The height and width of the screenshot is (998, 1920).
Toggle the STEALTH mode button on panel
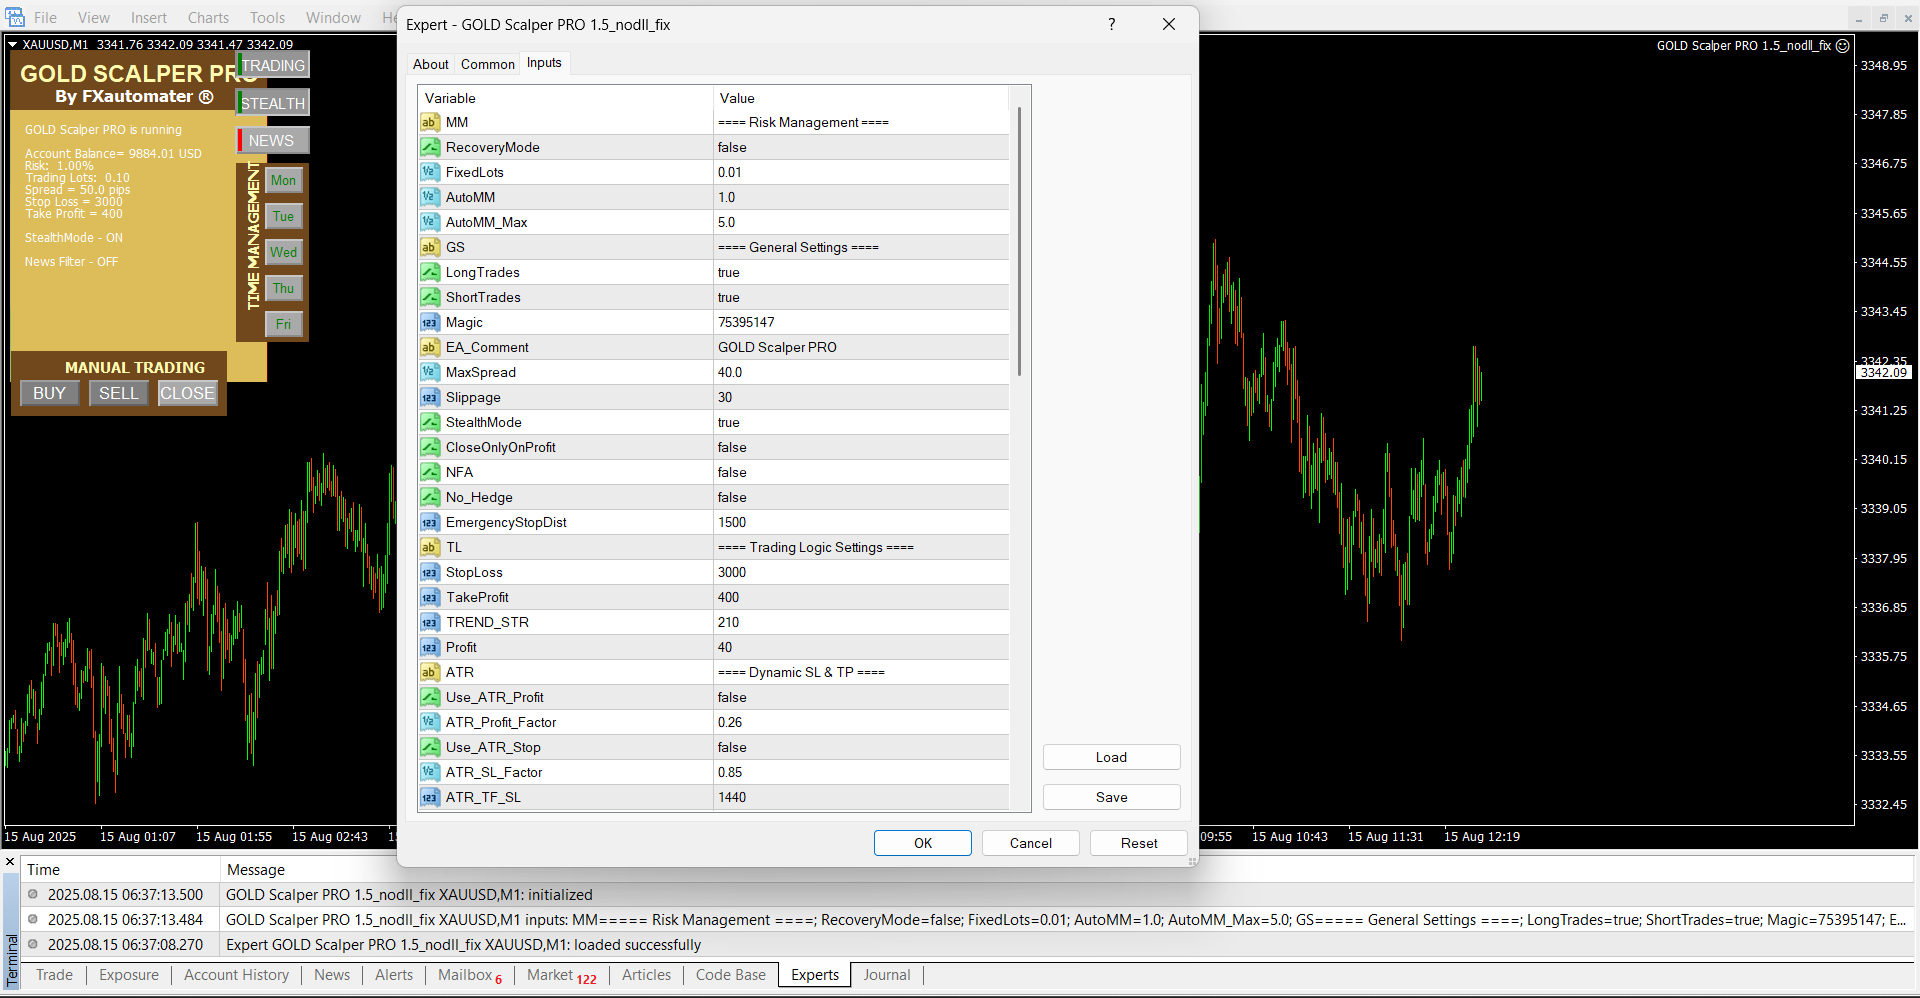click(x=273, y=103)
